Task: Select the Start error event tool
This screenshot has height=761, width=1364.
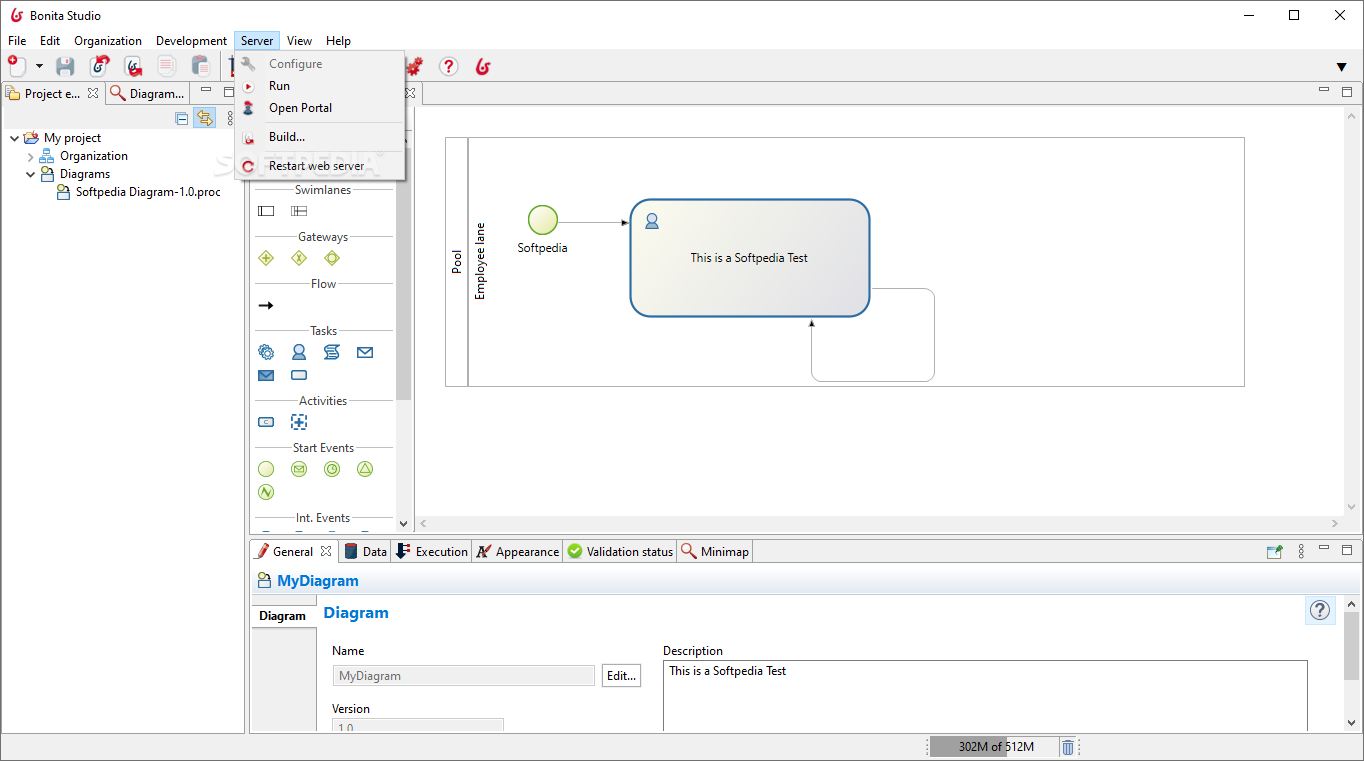Action: click(266, 492)
